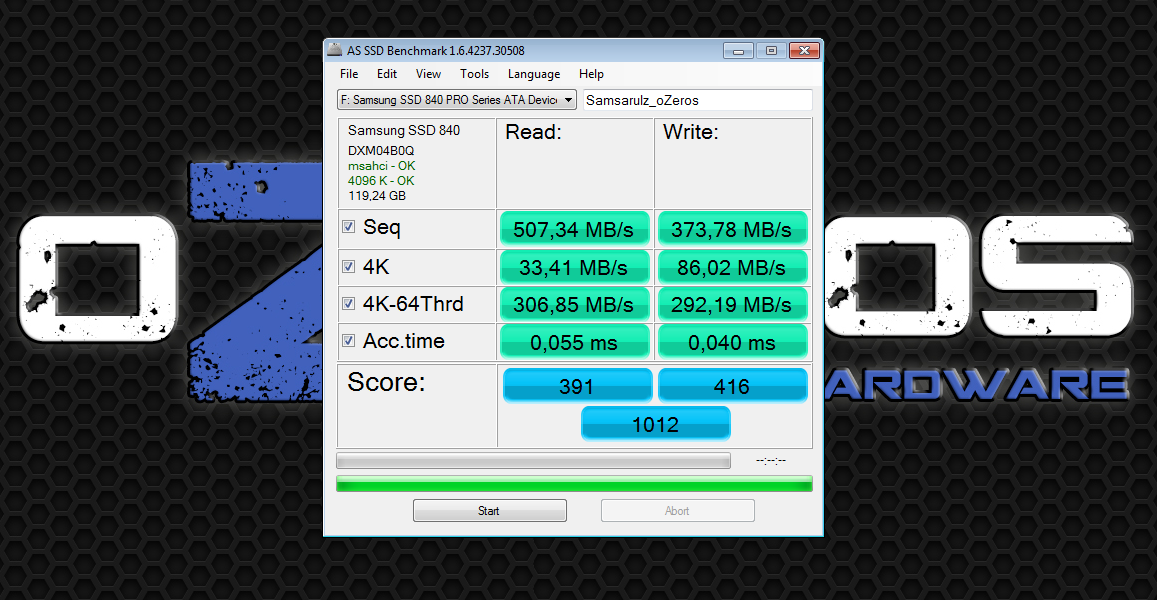This screenshot has height=600, width=1157.
Task: Open the Edit menu
Action: pos(387,74)
